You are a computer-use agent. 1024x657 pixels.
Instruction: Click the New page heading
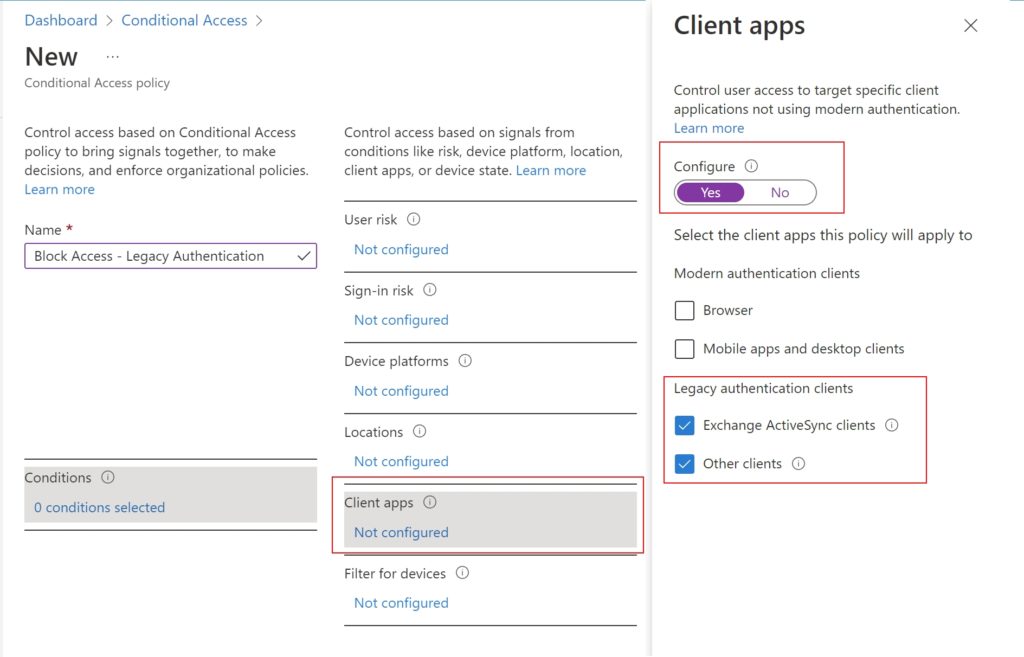[x=51, y=57]
